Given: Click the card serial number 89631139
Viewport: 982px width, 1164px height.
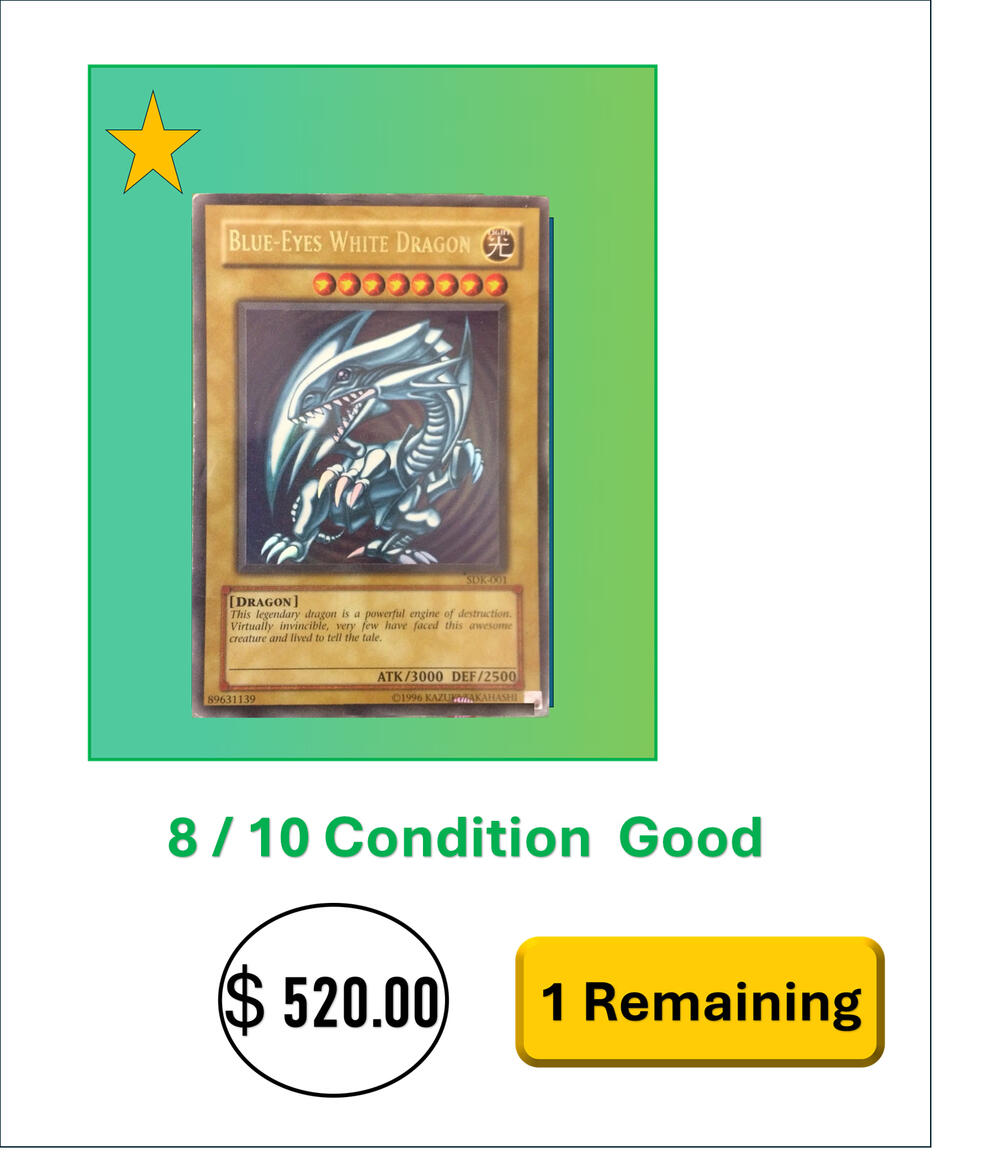Looking at the screenshot, I should [x=232, y=699].
